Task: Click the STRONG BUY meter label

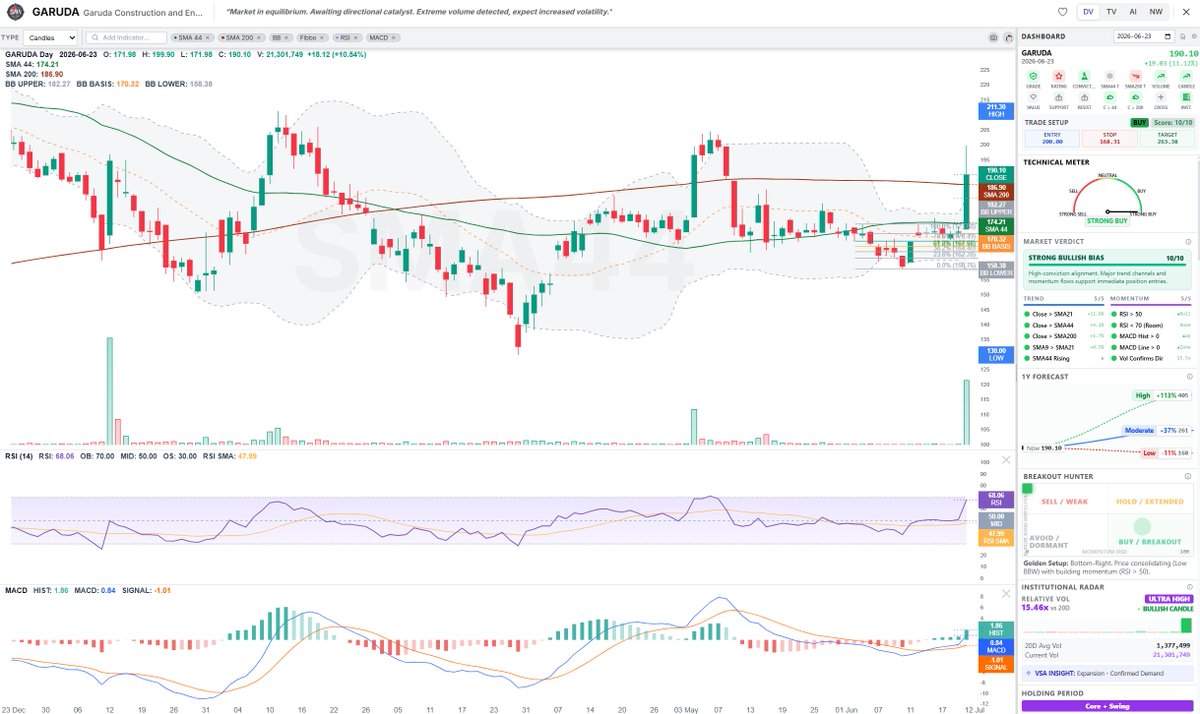Action: (x=1107, y=220)
